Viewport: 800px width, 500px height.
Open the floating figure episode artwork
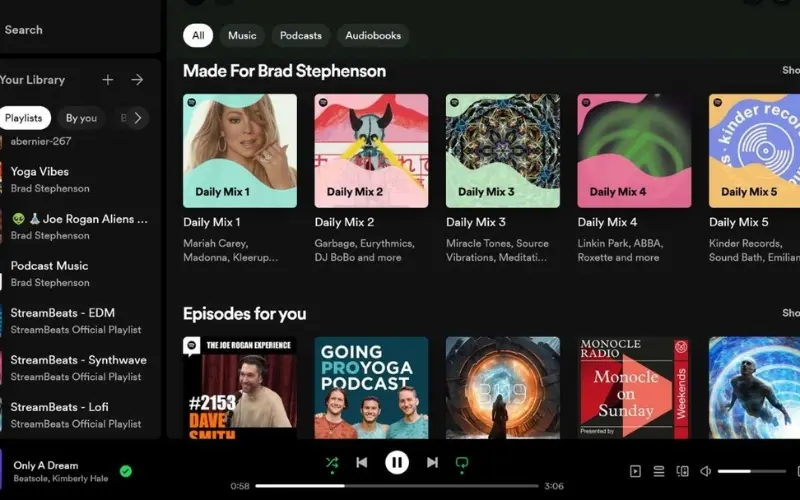coord(754,388)
